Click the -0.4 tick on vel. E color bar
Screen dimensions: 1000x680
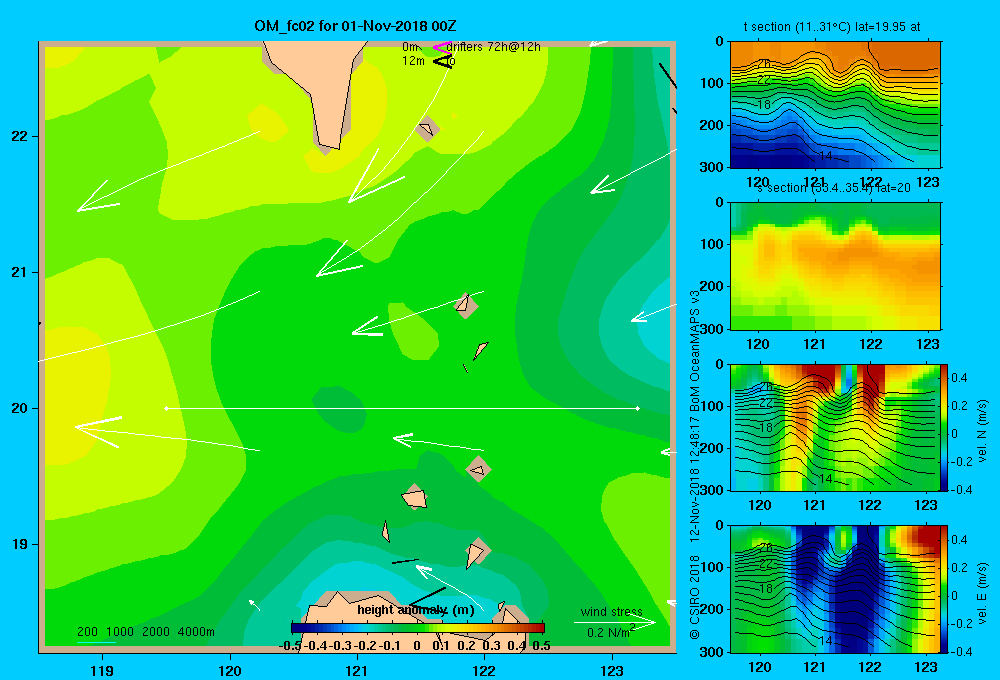(x=959, y=651)
